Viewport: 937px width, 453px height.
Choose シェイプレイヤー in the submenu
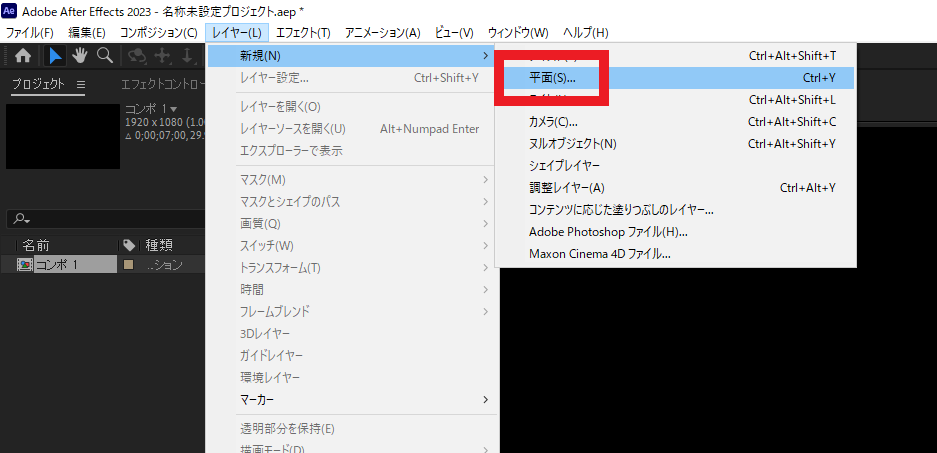point(675,166)
